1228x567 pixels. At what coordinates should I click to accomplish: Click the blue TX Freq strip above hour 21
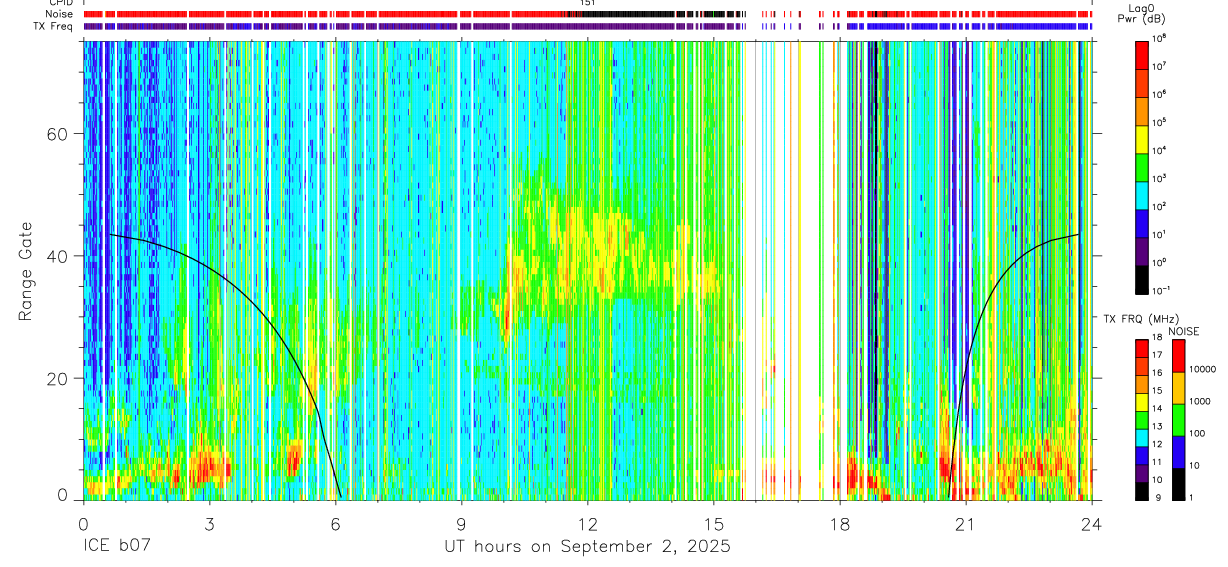point(966,26)
